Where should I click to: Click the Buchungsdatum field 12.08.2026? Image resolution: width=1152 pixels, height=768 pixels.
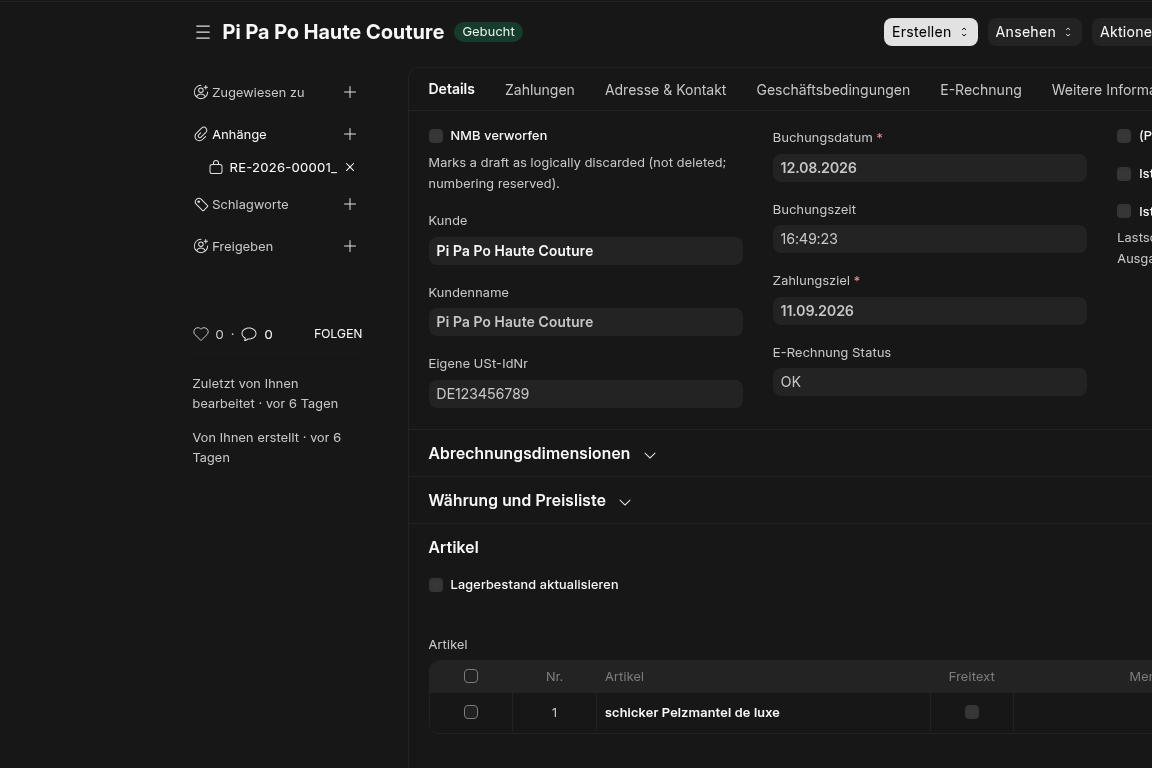[929, 168]
